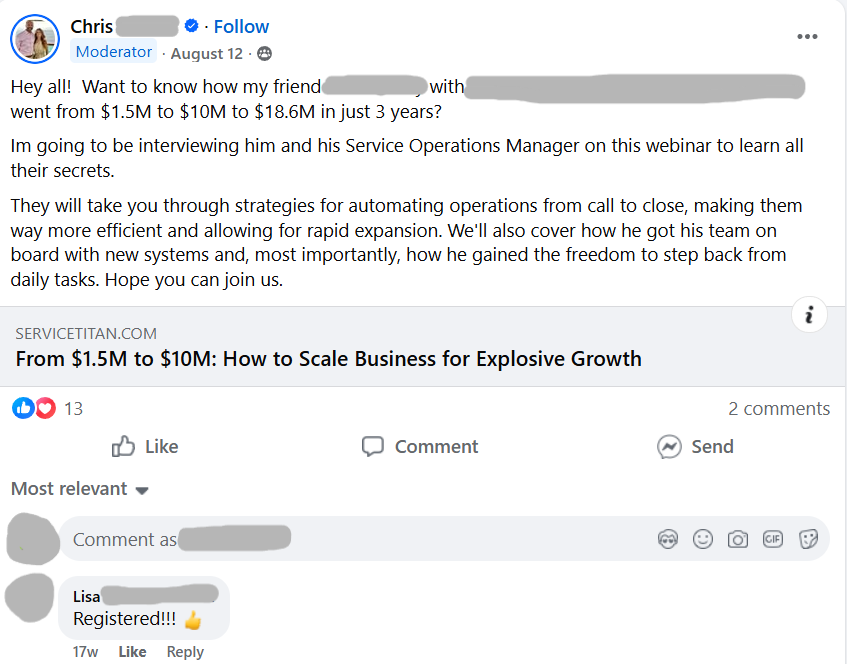Like the post with thumbs up button
The image size is (847, 664).
pyautogui.click(x=145, y=447)
